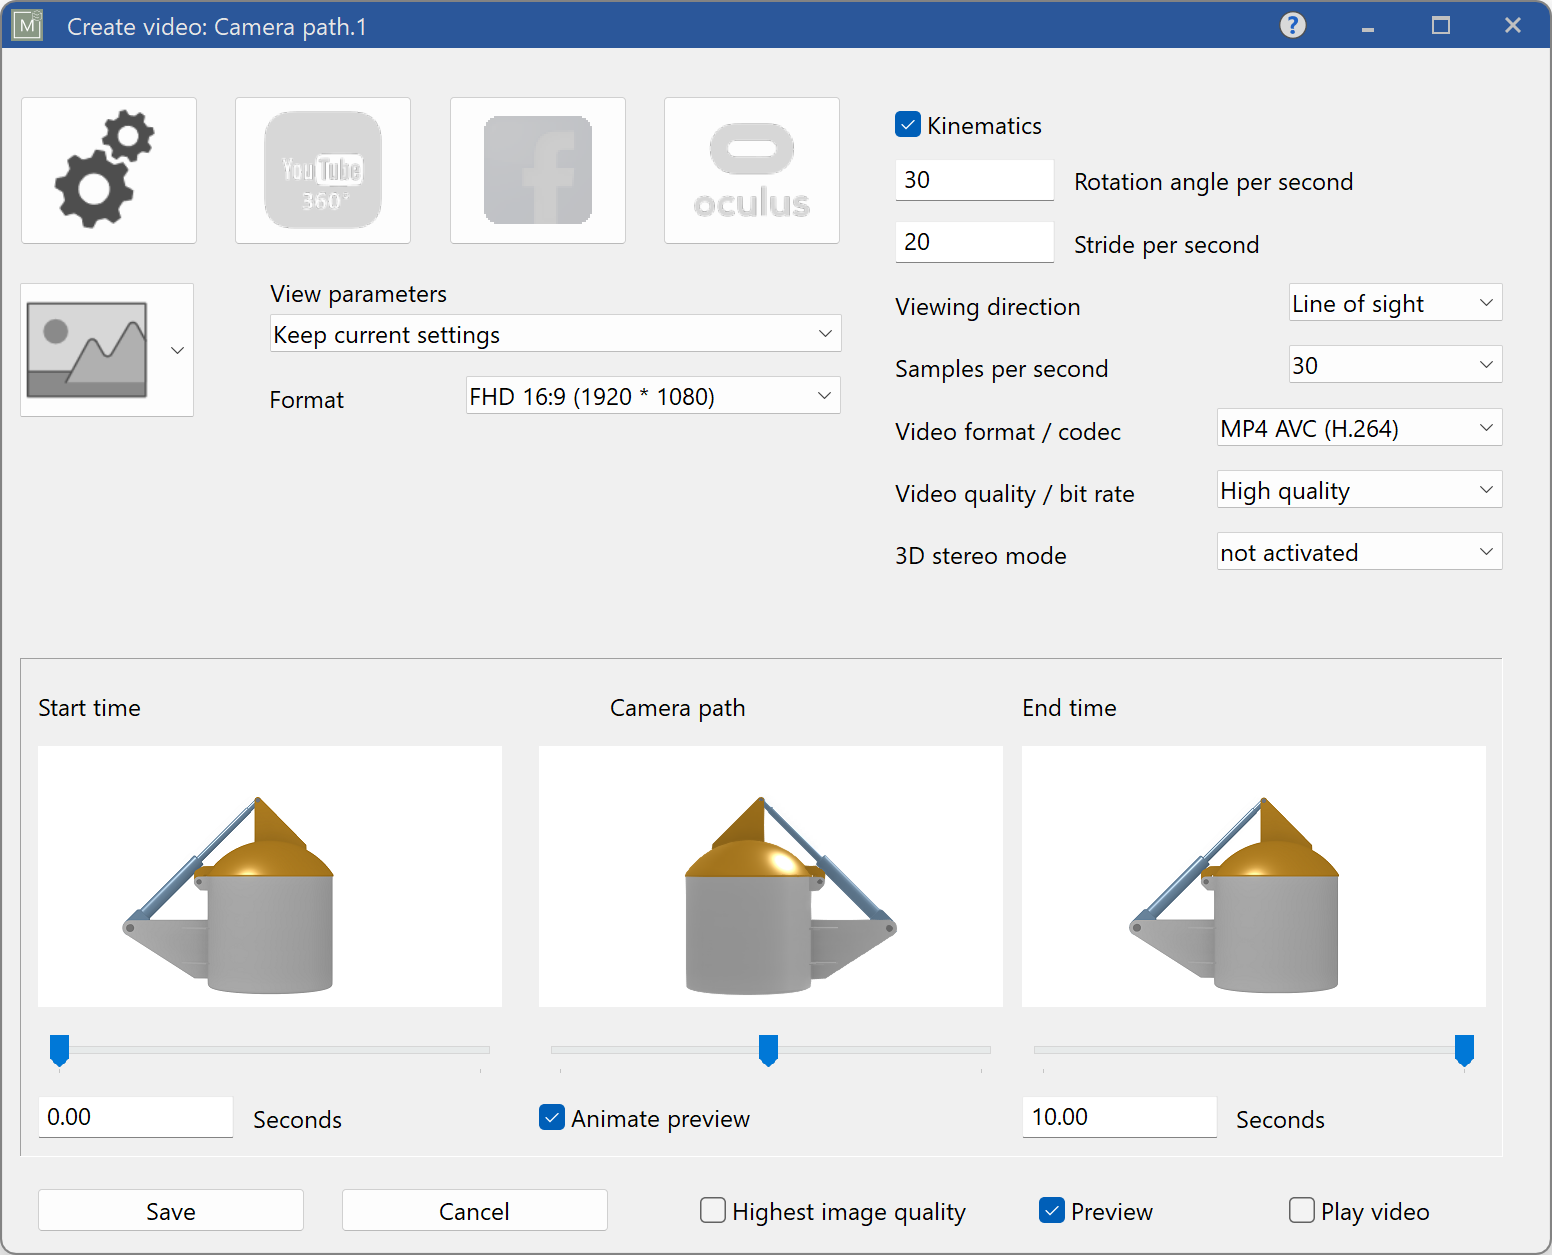The image size is (1552, 1255).
Task: Enable Highest image quality
Action: click(712, 1210)
